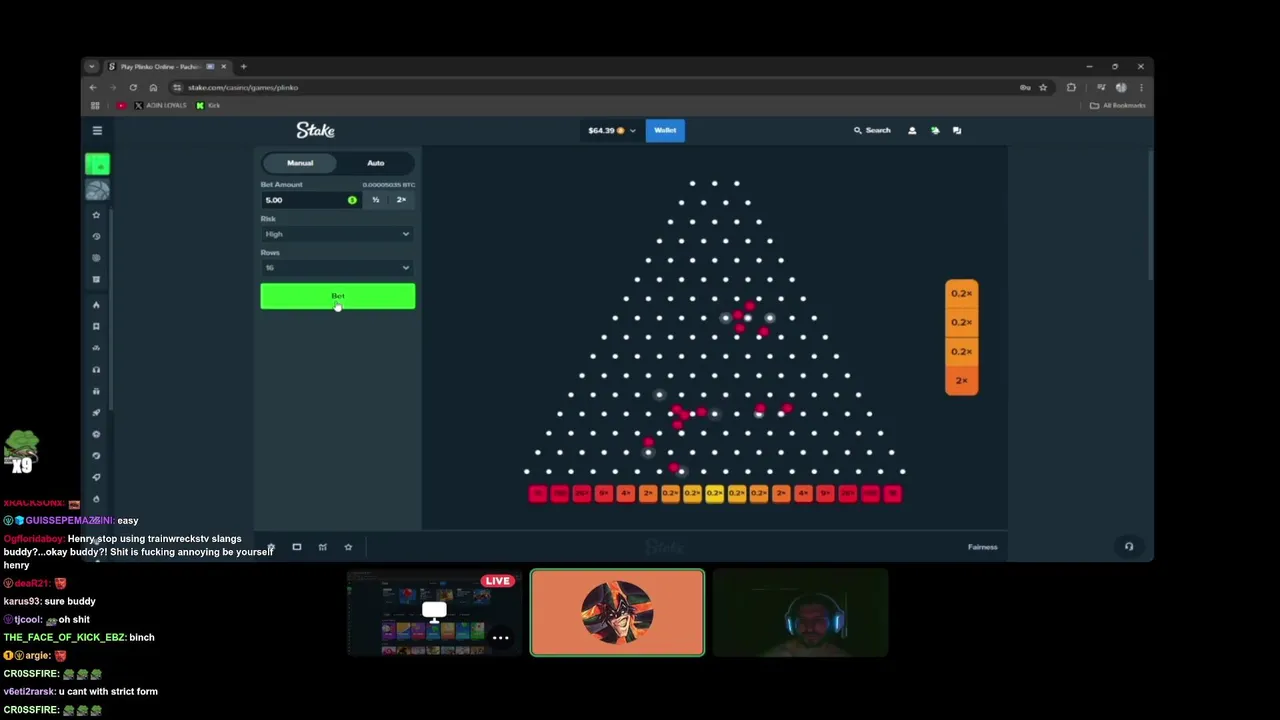Open the Wallet
This screenshot has width=1280, height=720.
coord(665,130)
